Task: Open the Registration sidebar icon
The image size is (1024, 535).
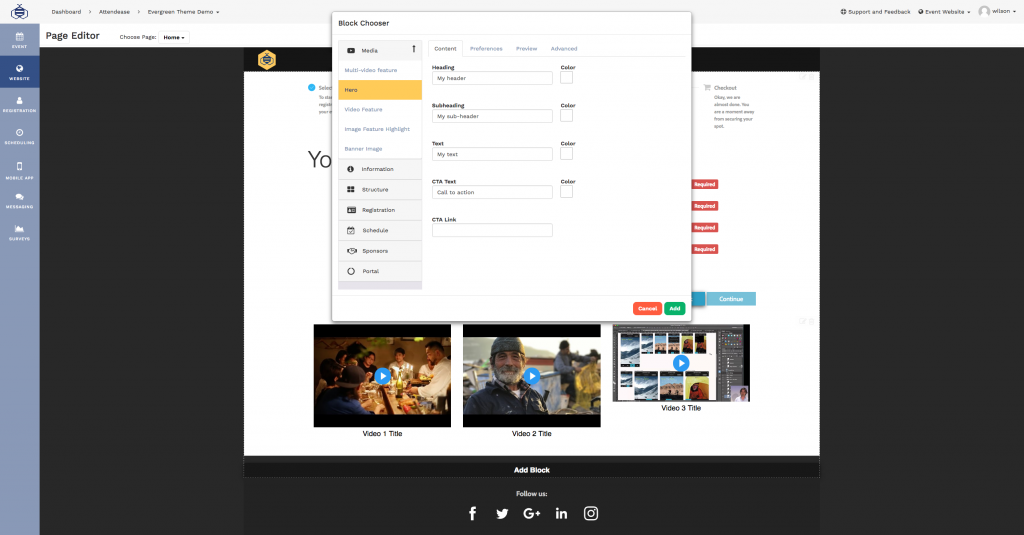Action: (19, 102)
